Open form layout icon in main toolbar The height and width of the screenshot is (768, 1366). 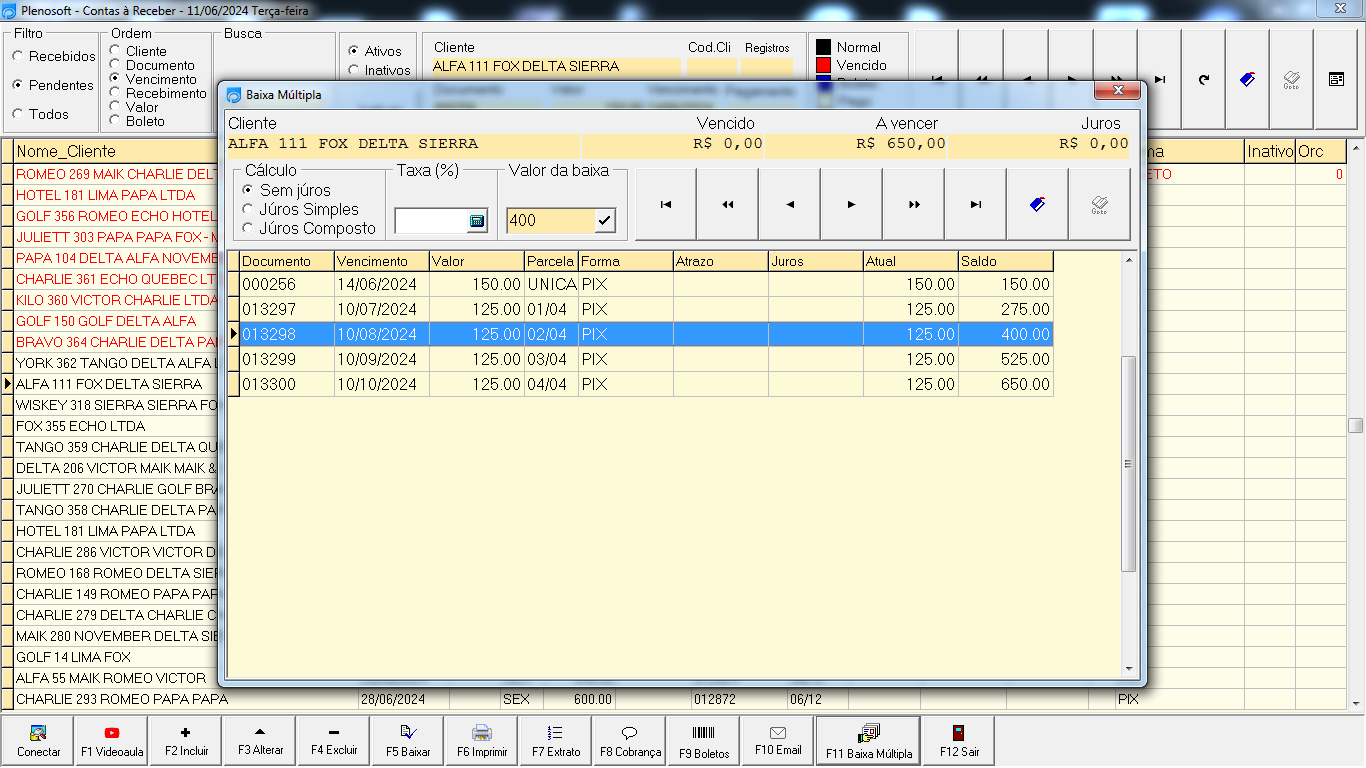(1336, 79)
